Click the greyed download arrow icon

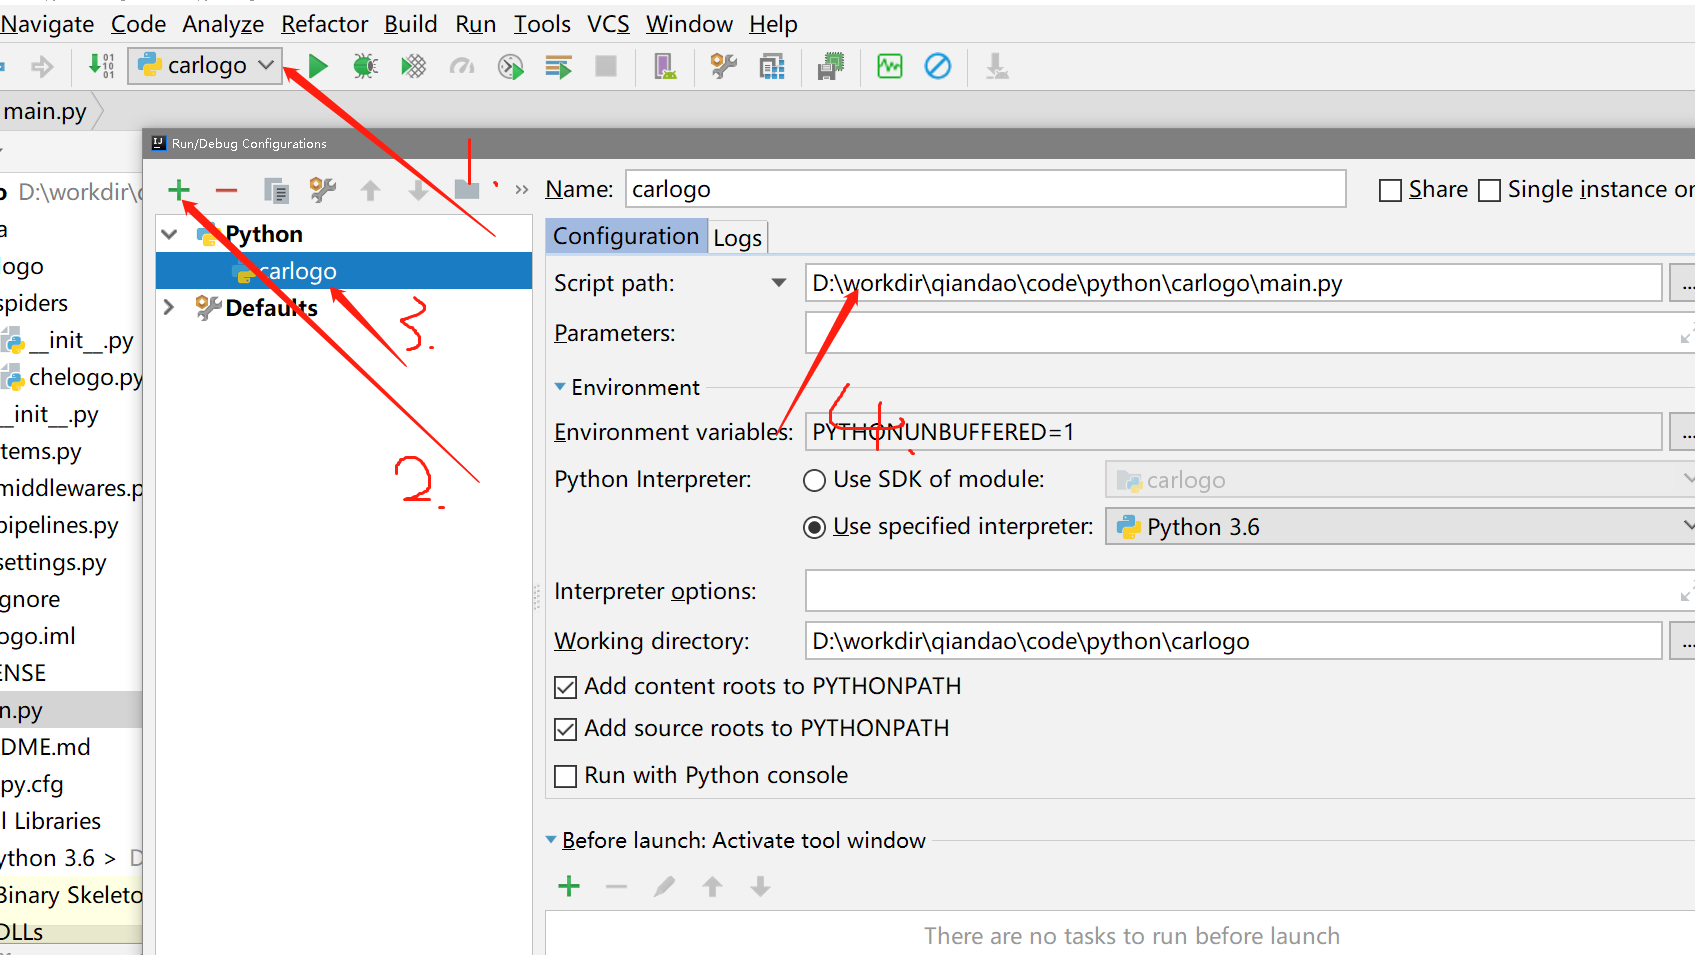click(x=997, y=66)
